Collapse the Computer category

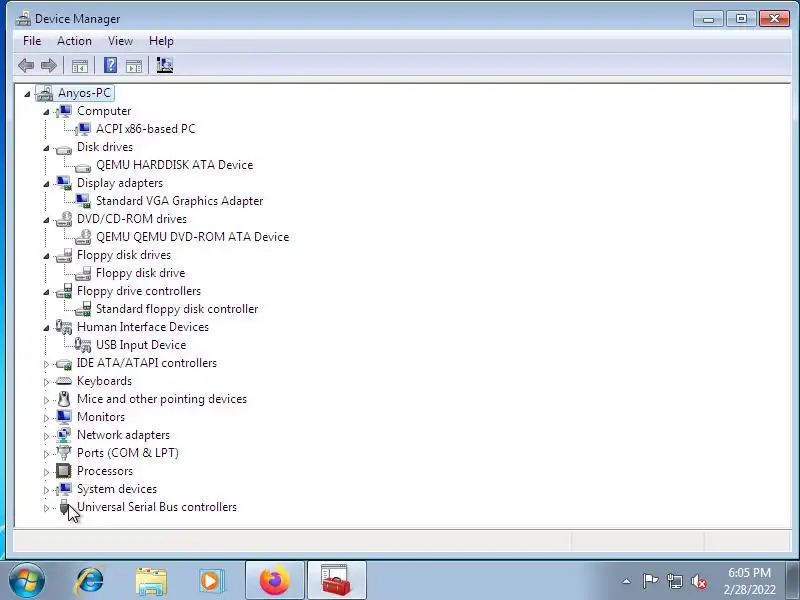46,112
